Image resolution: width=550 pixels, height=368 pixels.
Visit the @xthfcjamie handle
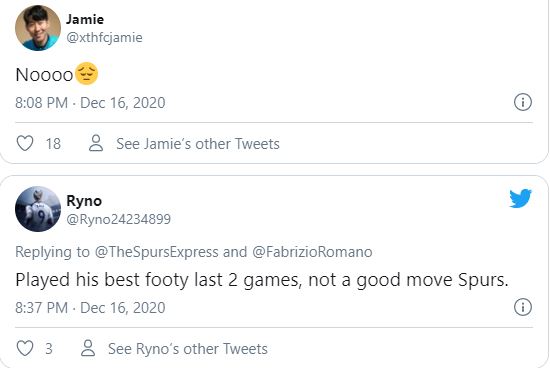(x=104, y=38)
